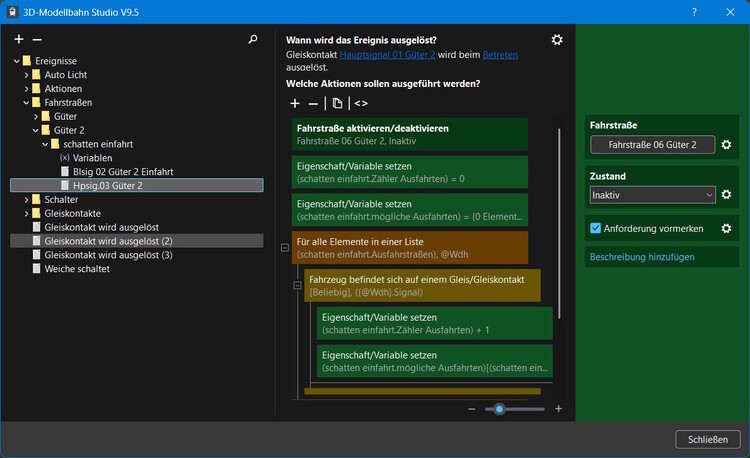Select the 'Blsig 02 Güter 2 Einfahrt' item
This screenshot has width=750, height=458.
coord(122,171)
